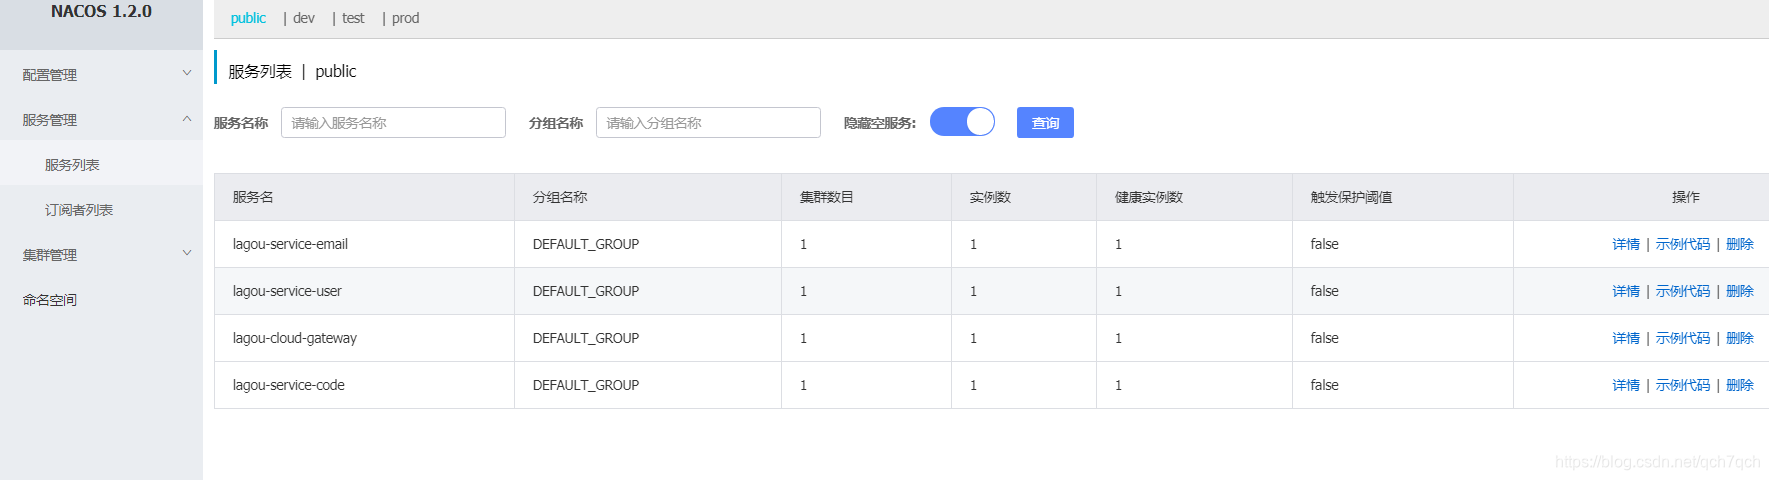
Task: Click 删除 for lagou-service-code
Action: pos(1740,385)
